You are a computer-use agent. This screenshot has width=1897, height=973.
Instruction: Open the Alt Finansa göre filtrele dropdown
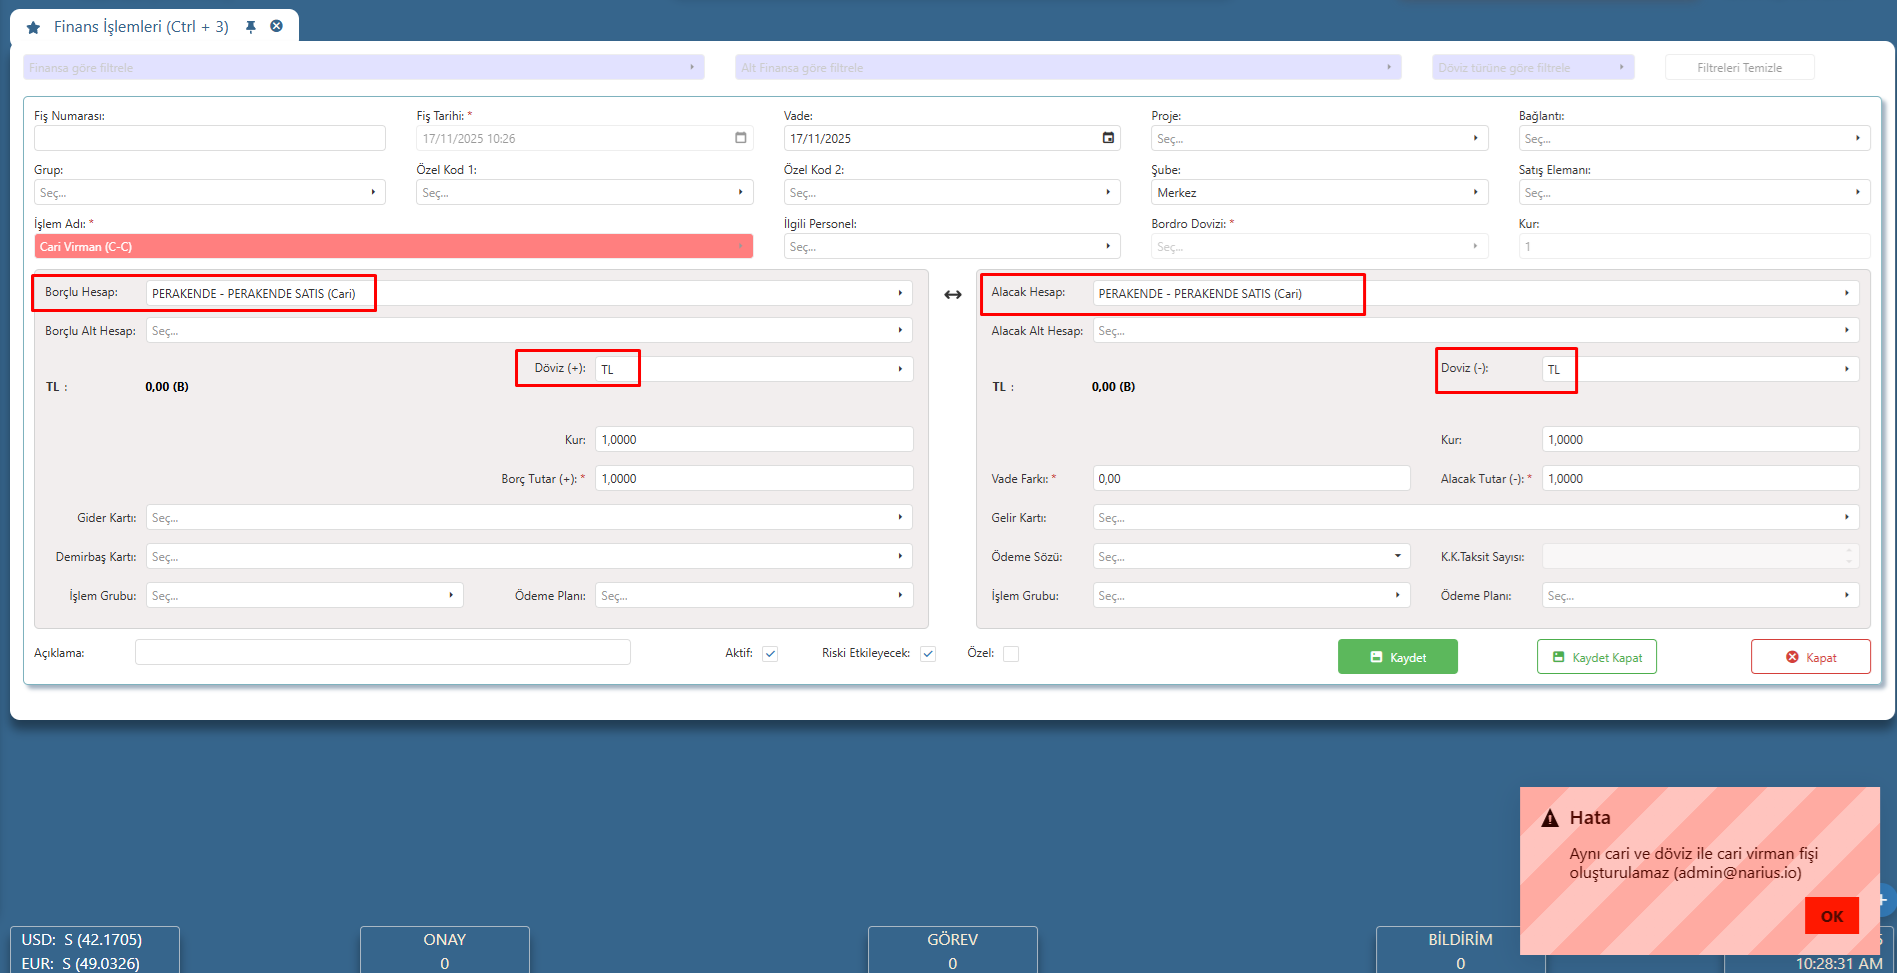1068,67
